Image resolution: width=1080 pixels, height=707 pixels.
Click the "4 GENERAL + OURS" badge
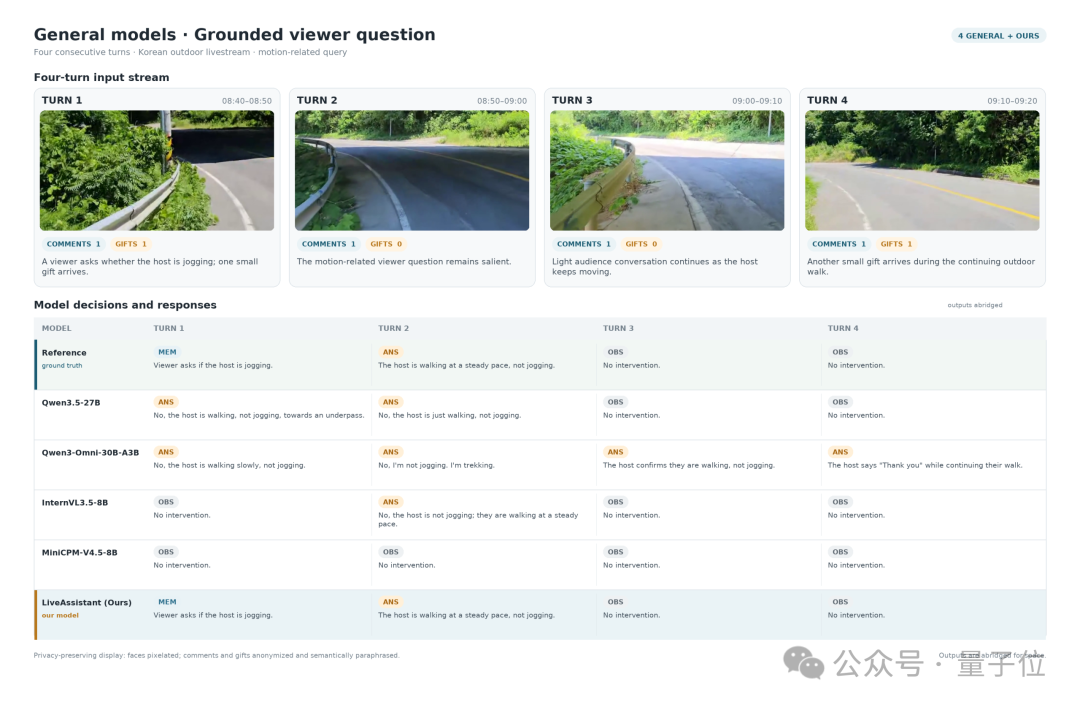998,36
